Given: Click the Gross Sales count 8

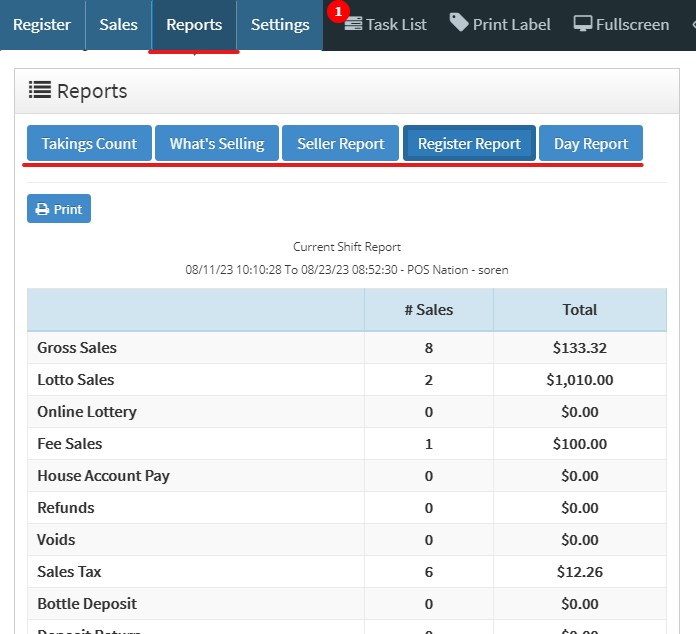Looking at the screenshot, I should (x=429, y=348).
